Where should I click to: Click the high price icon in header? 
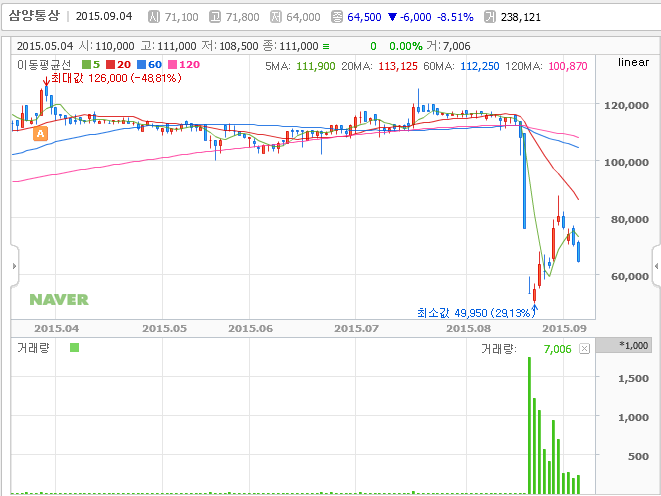point(215,17)
